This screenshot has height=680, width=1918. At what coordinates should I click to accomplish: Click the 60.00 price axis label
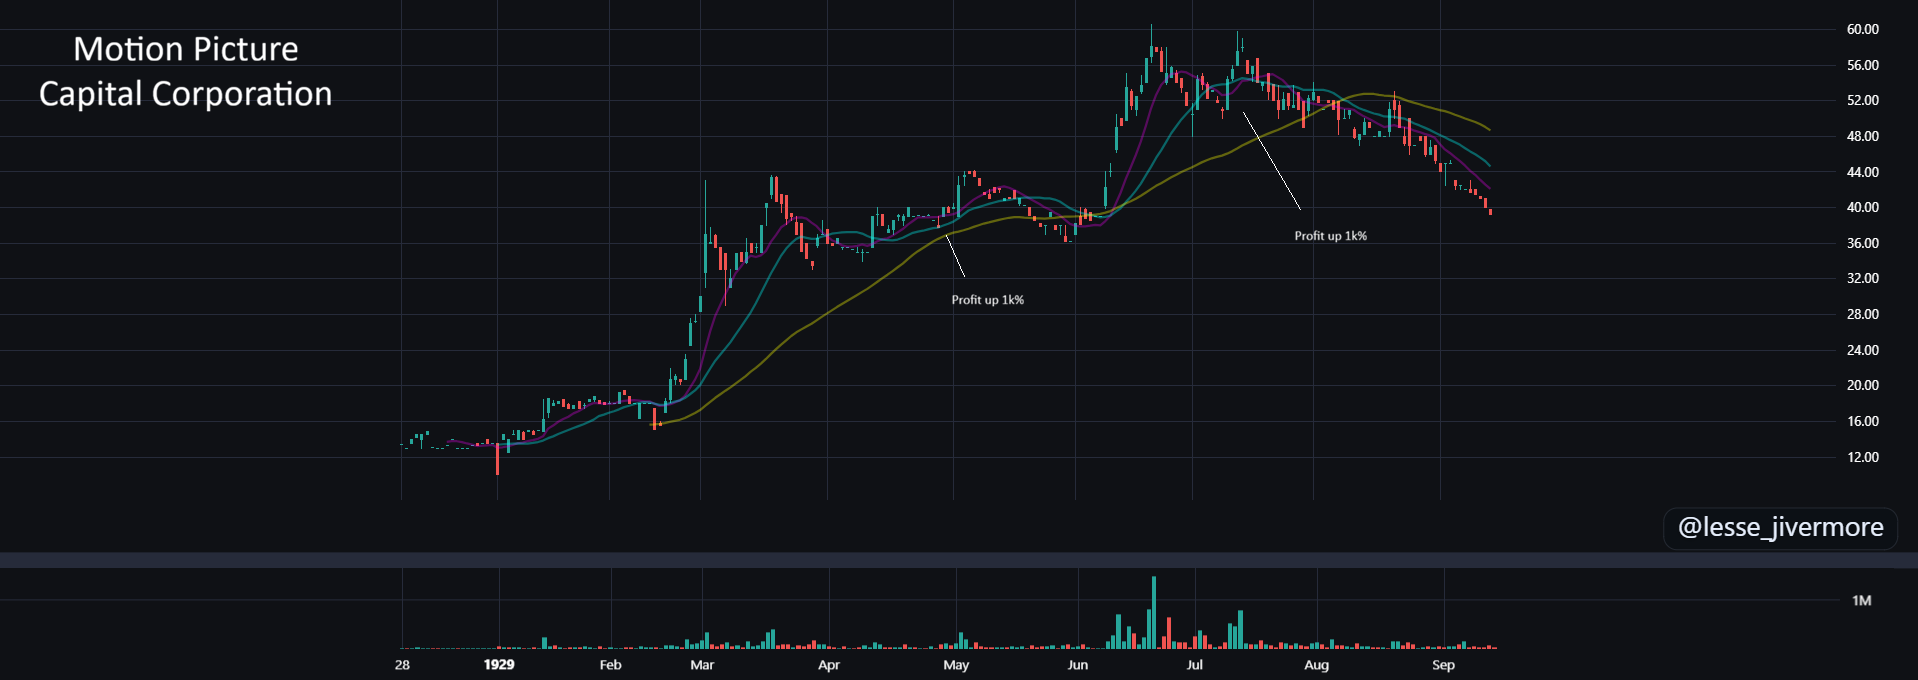[x=1862, y=30]
